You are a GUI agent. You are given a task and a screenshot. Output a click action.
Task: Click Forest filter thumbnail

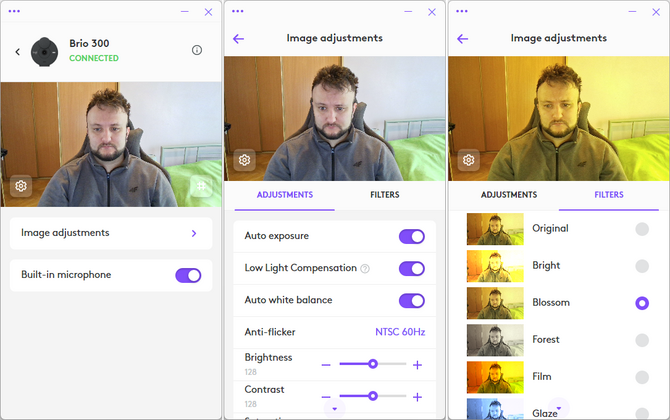(x=495, y=340)
